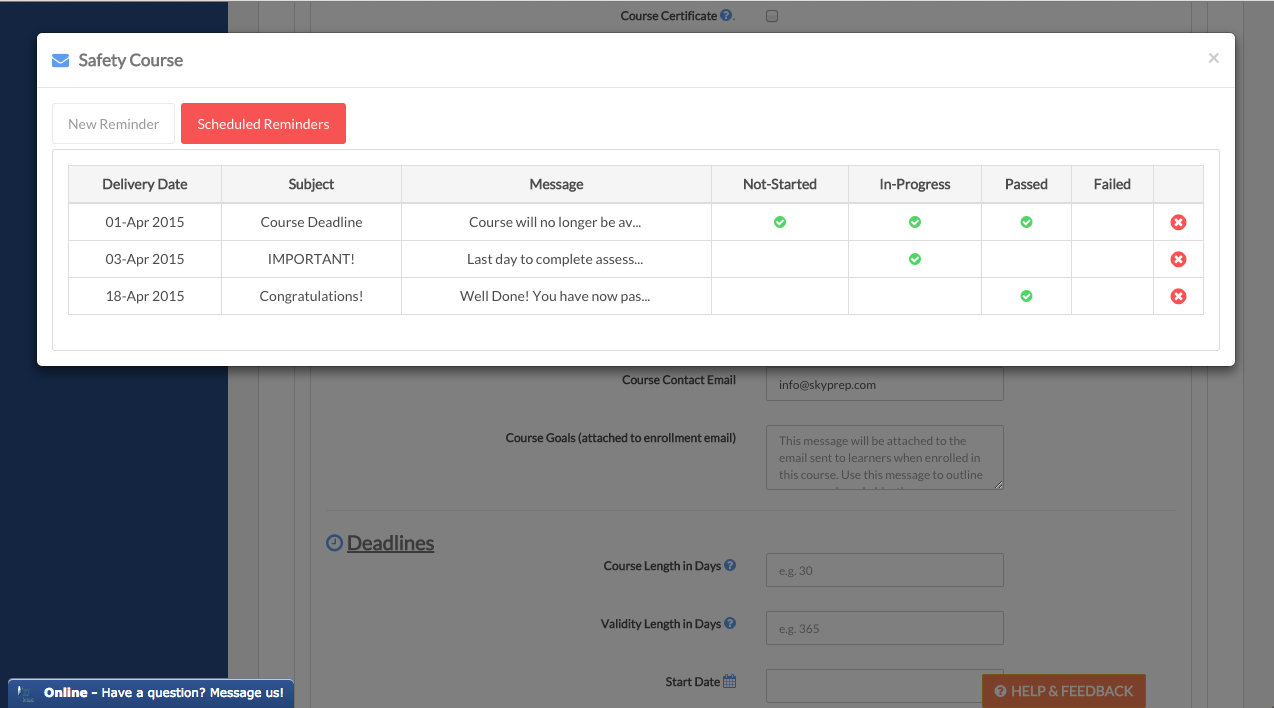Viewport: 1274px width, 708px height.
Task: Click the Course Certificate help icon
Action: click(x=726, y=16)
